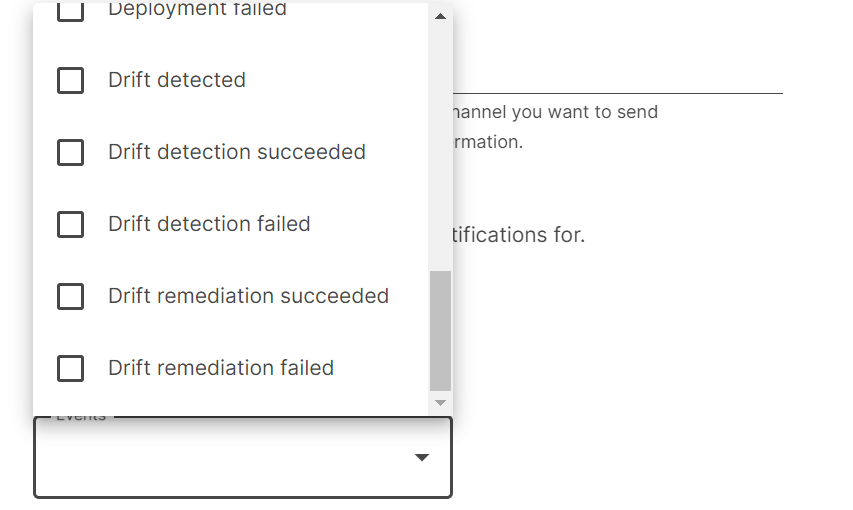
Task: Grab the grey scrollbar thumb in the list
Action: (x=441, y=330)
